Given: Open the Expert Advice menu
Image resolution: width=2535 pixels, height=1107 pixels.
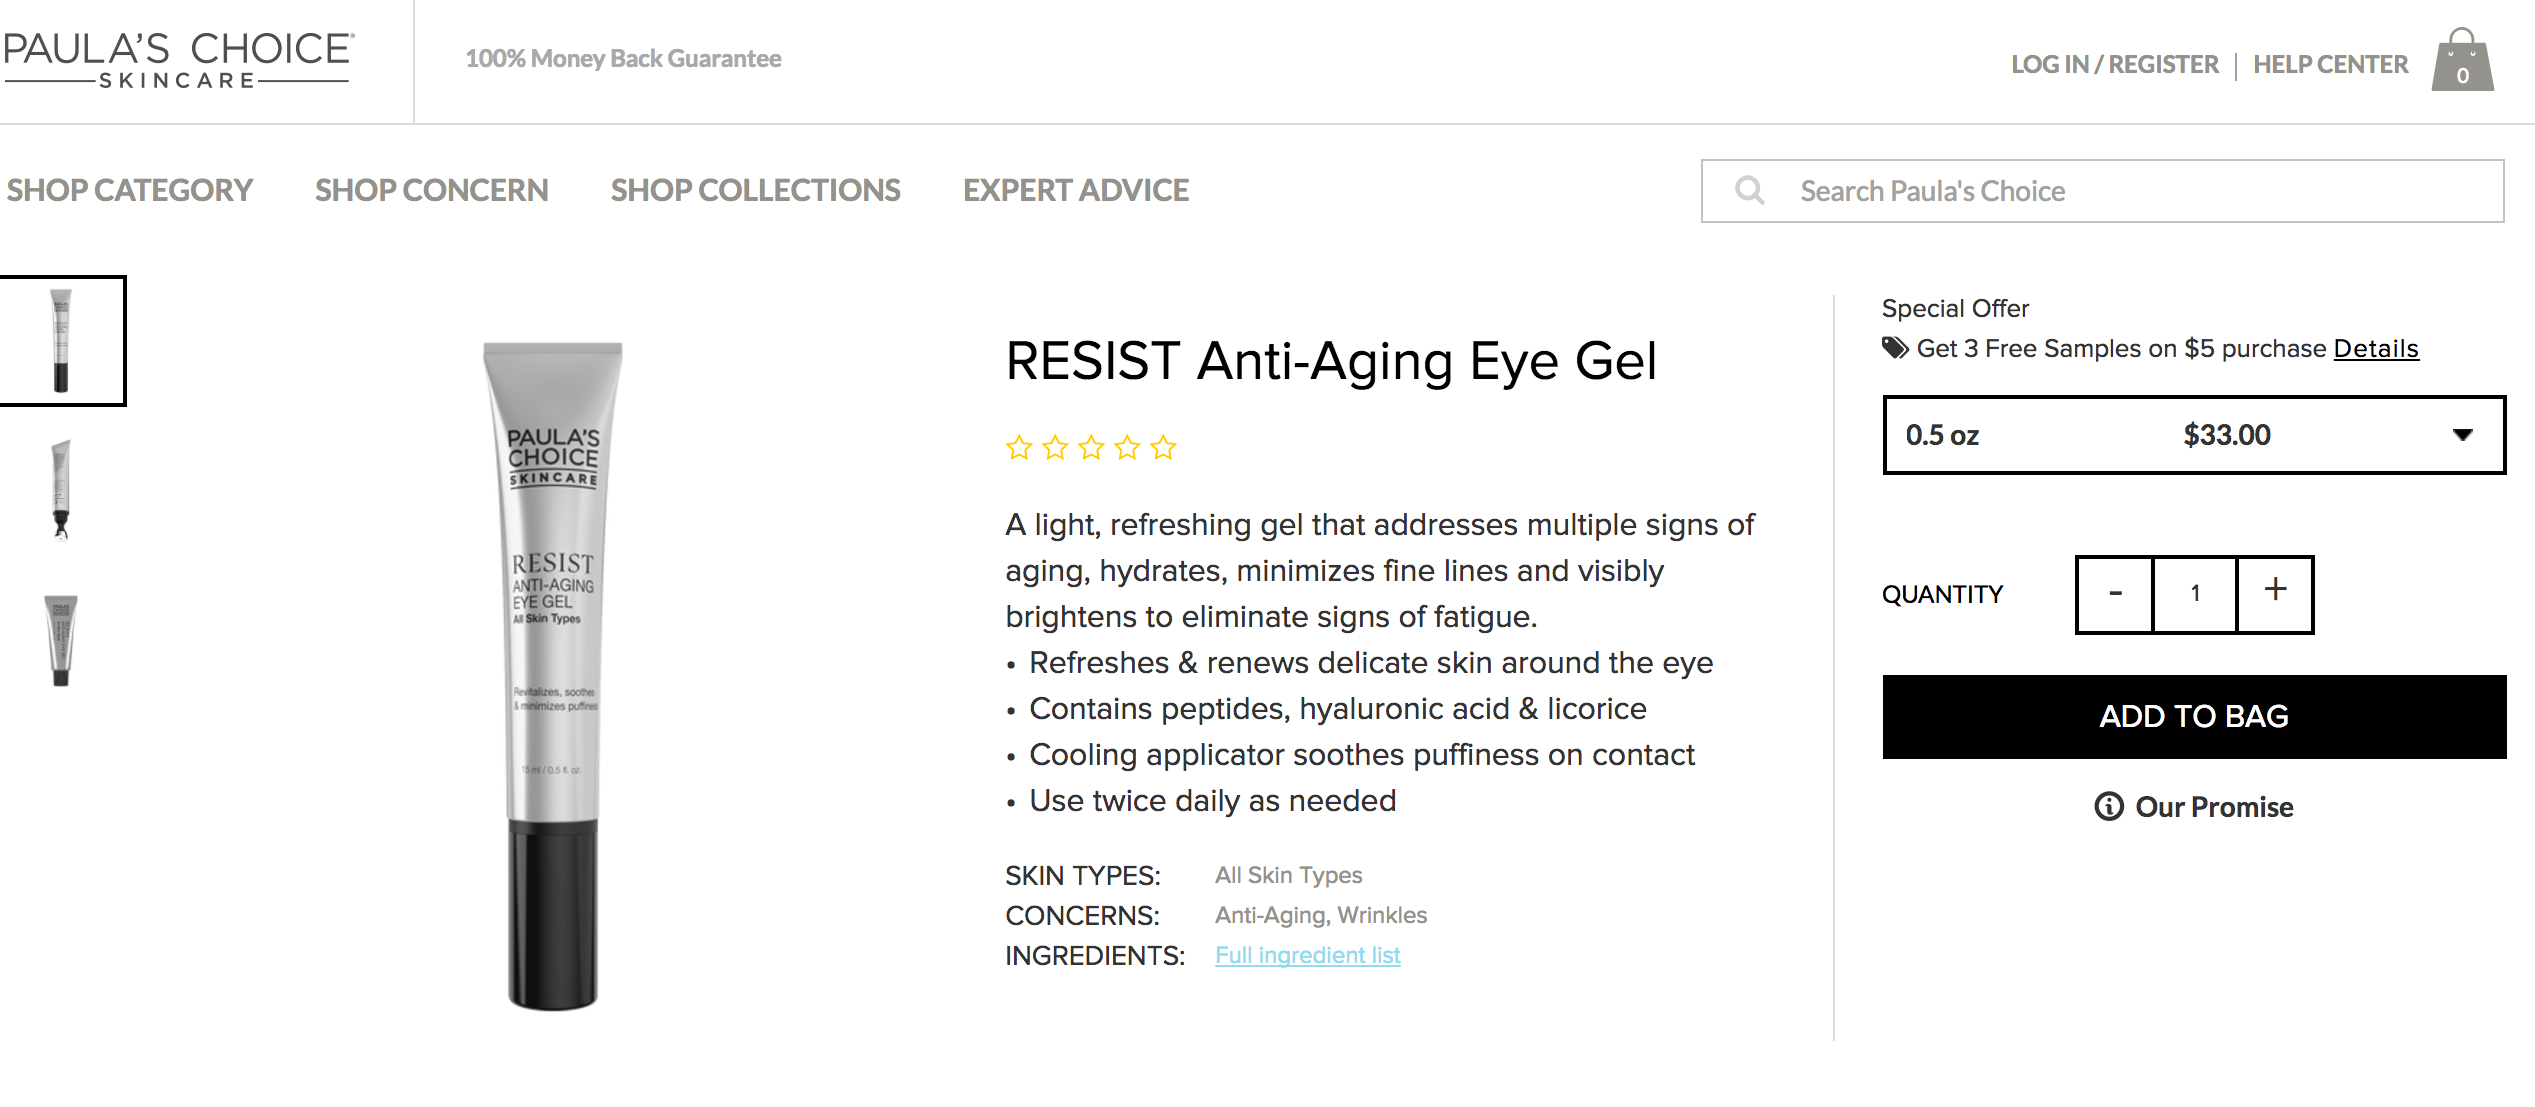Looking at the screenshot, I should [1076, 190].
